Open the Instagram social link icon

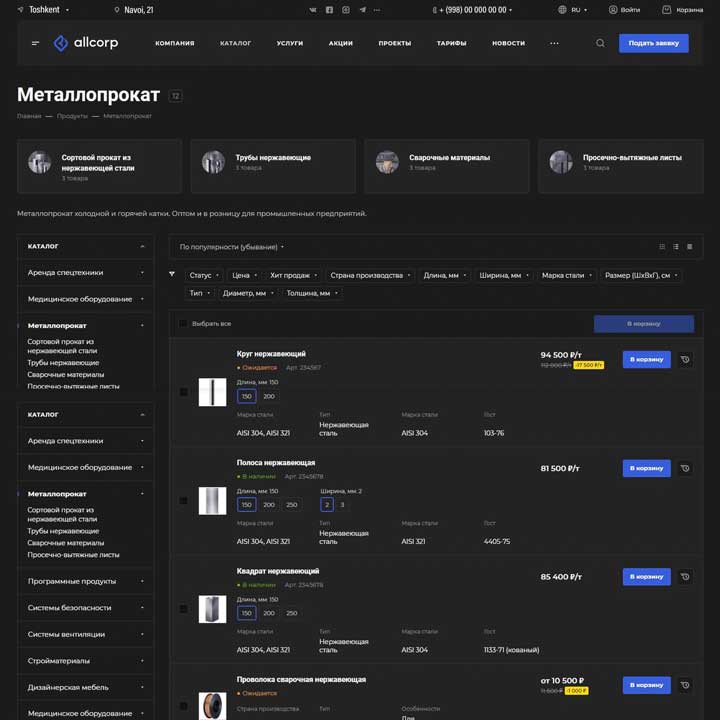click(x=346, y=9)
